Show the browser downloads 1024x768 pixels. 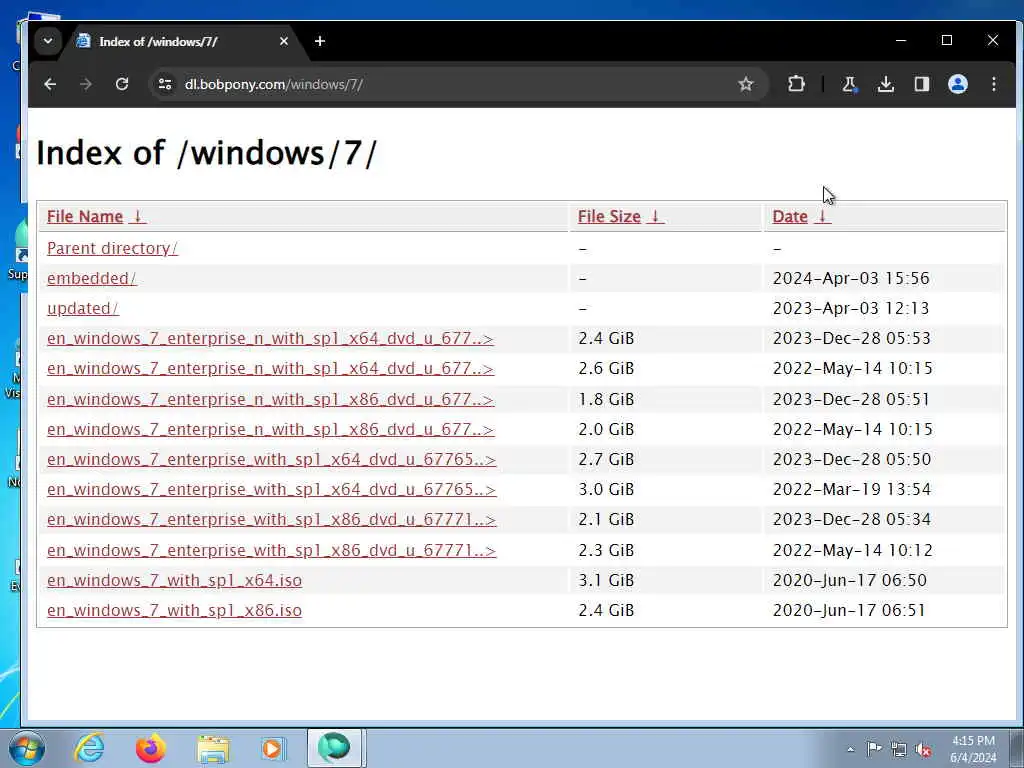pos(886,84)
